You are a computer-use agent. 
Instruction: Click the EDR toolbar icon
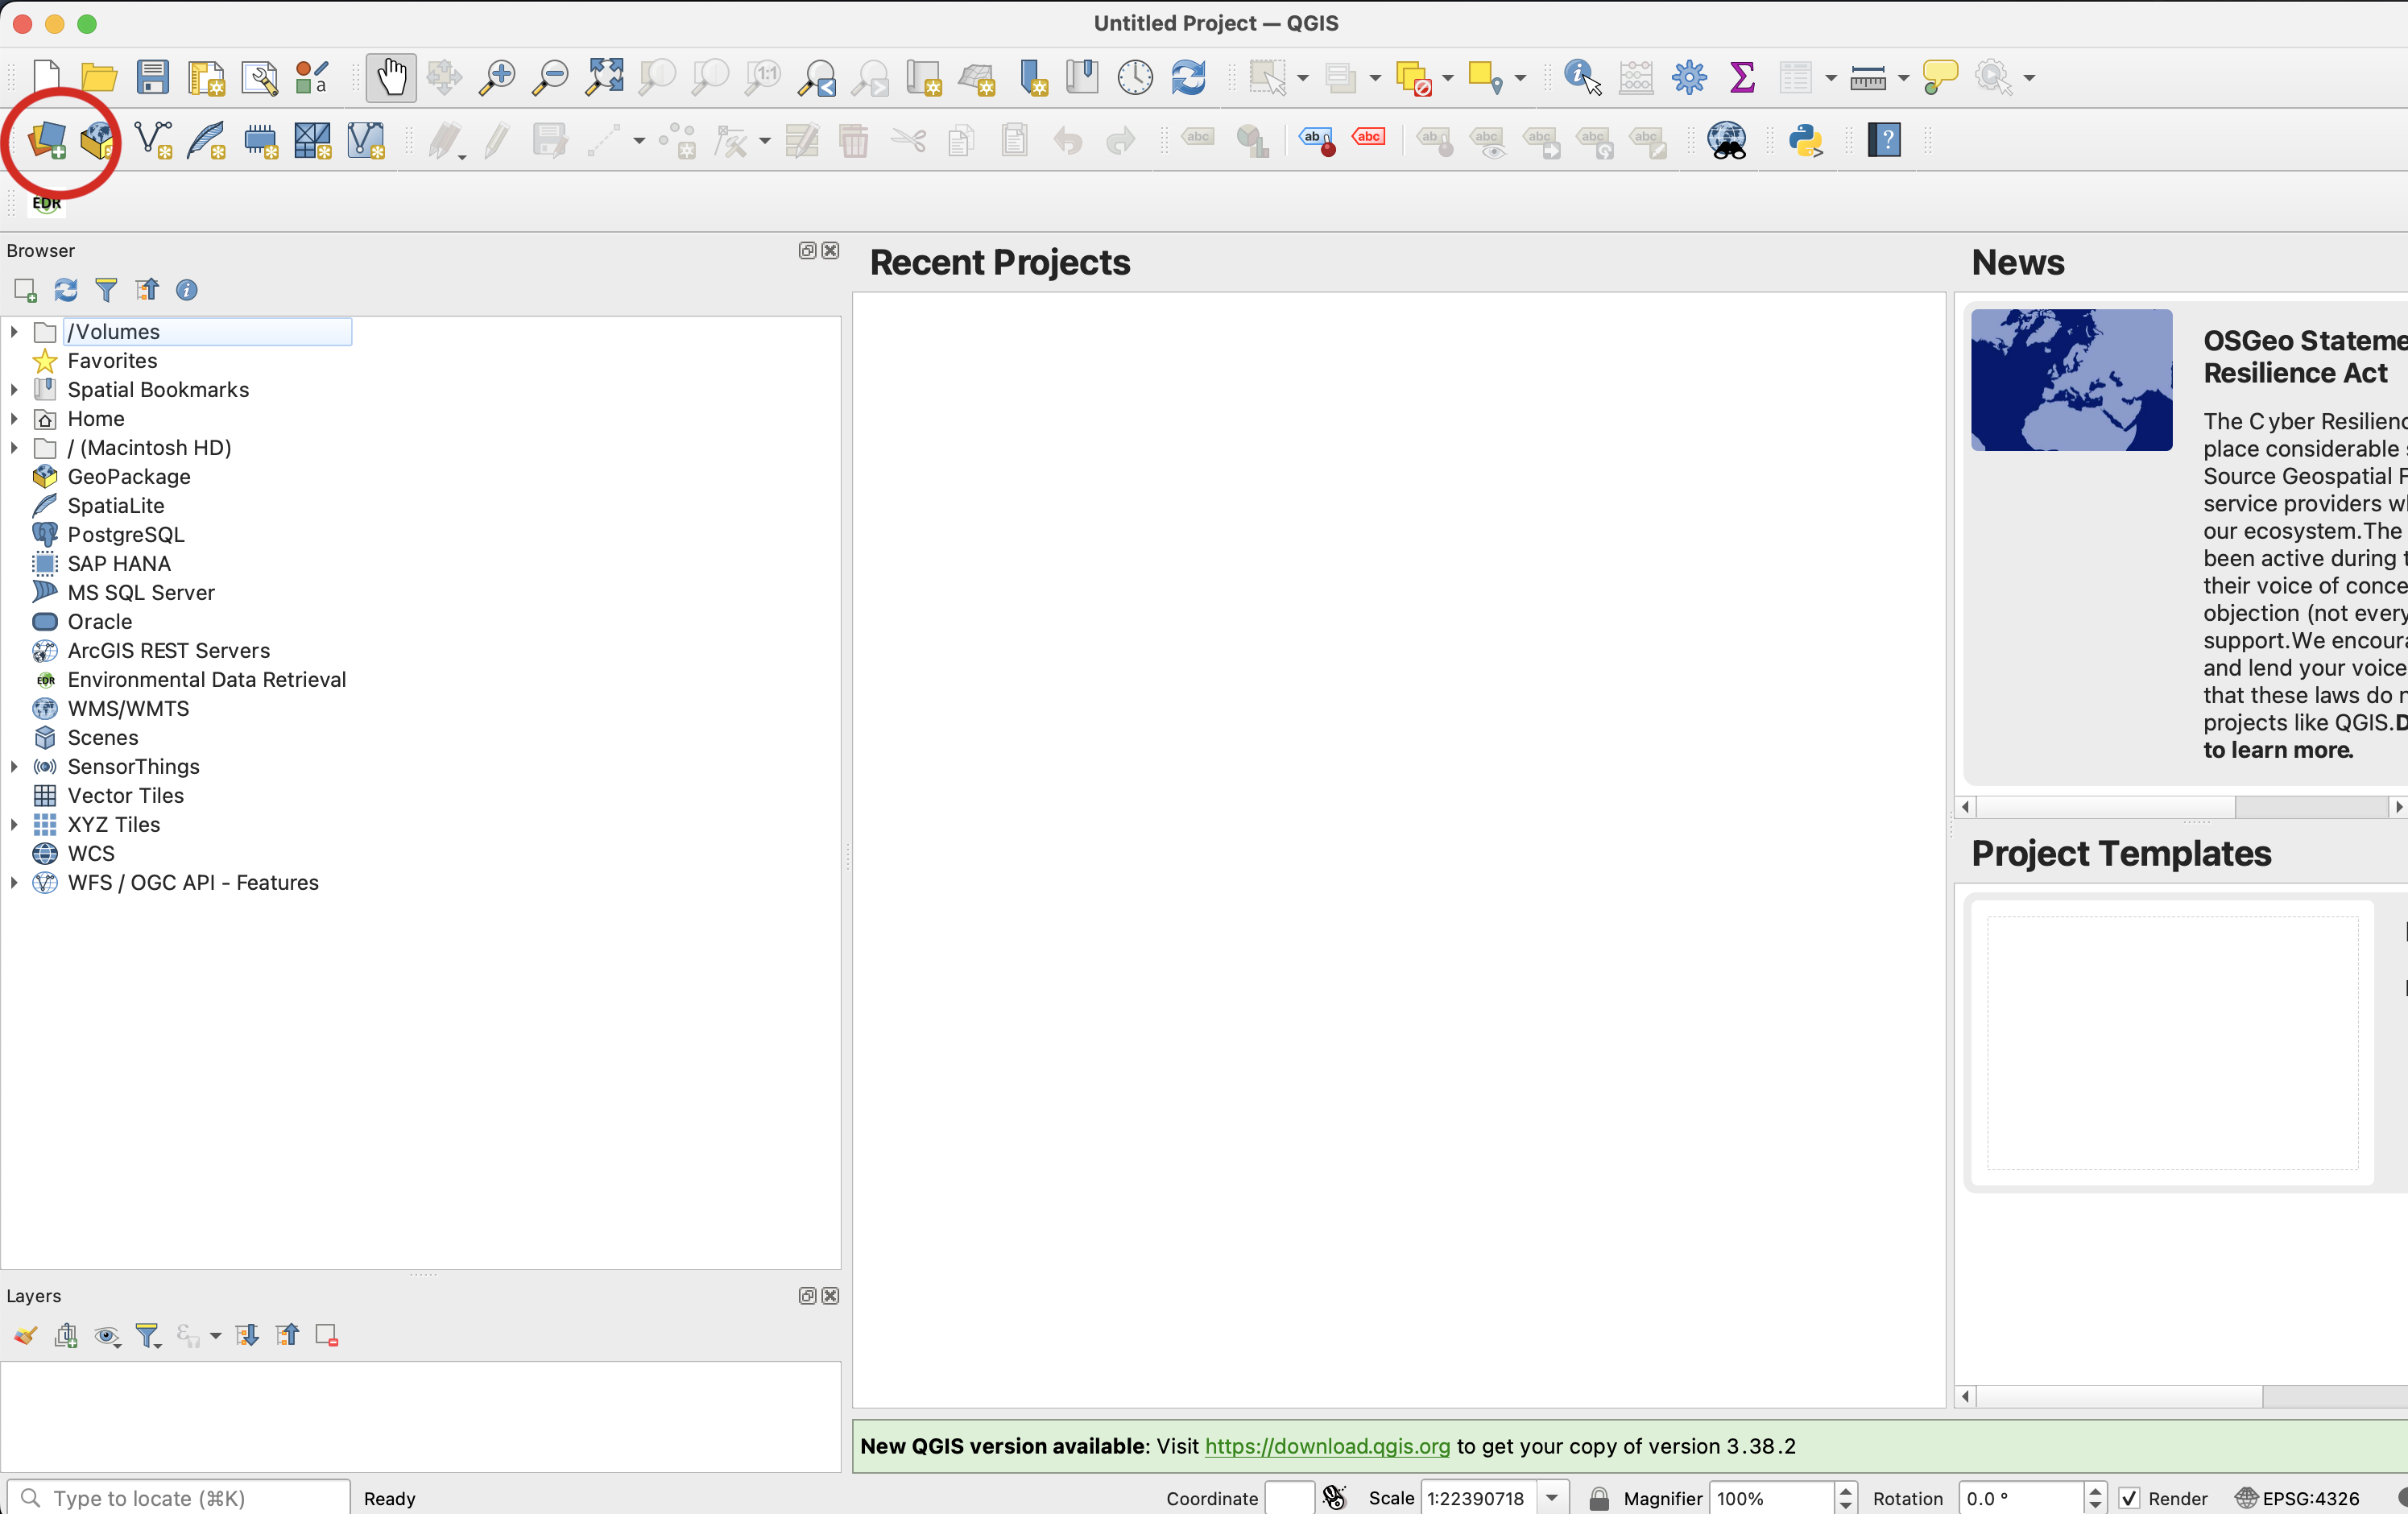point(46,203)
